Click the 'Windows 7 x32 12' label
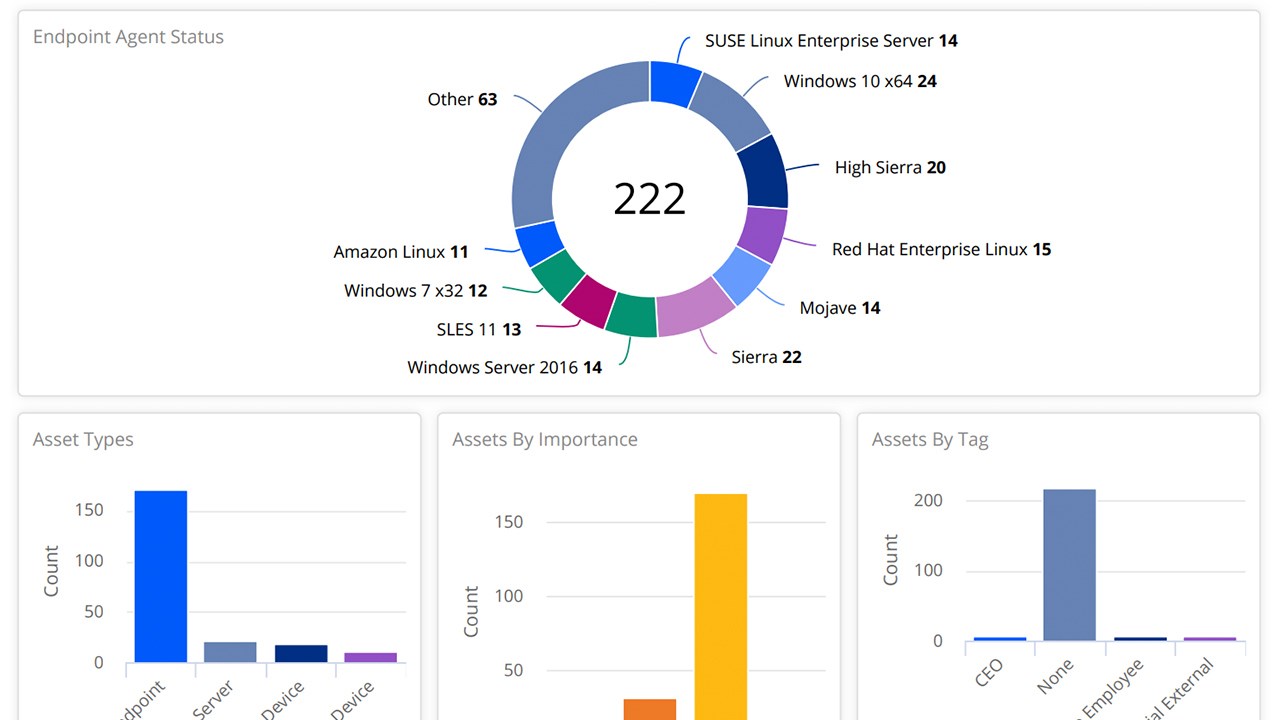This screenshot has width=1280, height=720. pyautogui.click(x=416, y=291)
